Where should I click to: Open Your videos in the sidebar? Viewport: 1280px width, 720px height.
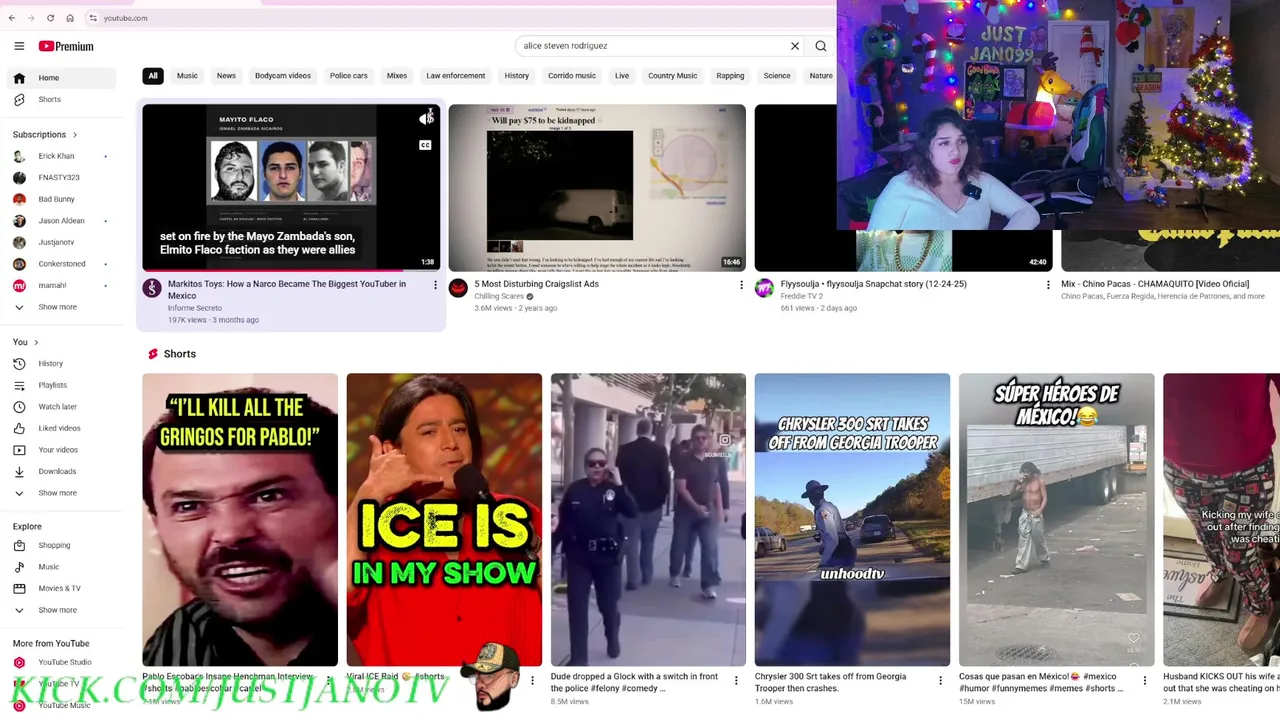point(63,450)
